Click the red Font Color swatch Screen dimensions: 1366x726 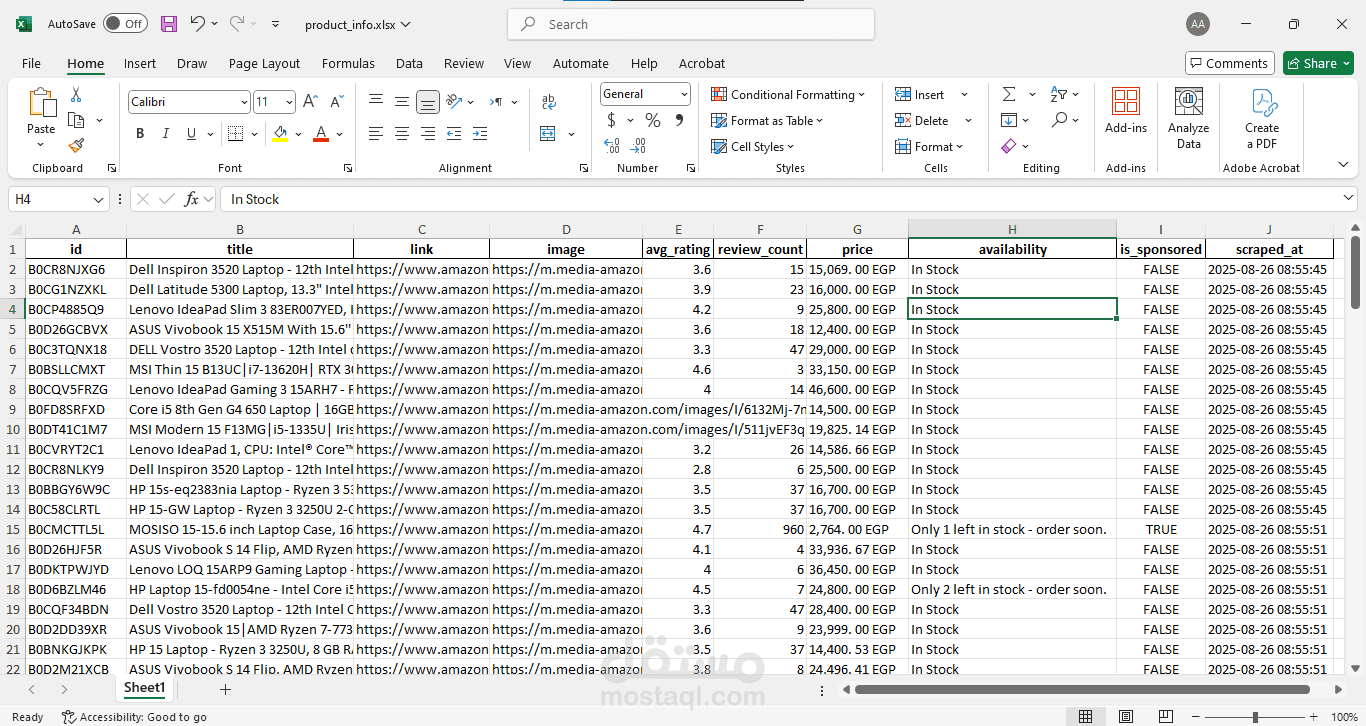coord(321,134)
